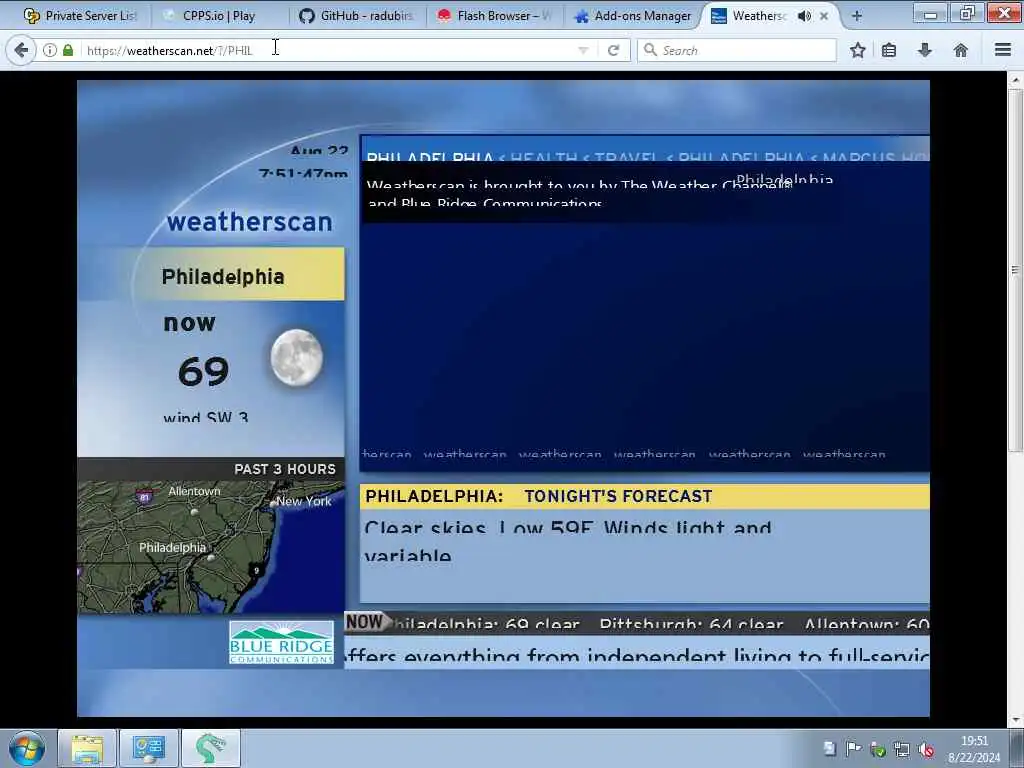
Task: Click the PAST 3 HOURS radar header
Action: point(211,469)
